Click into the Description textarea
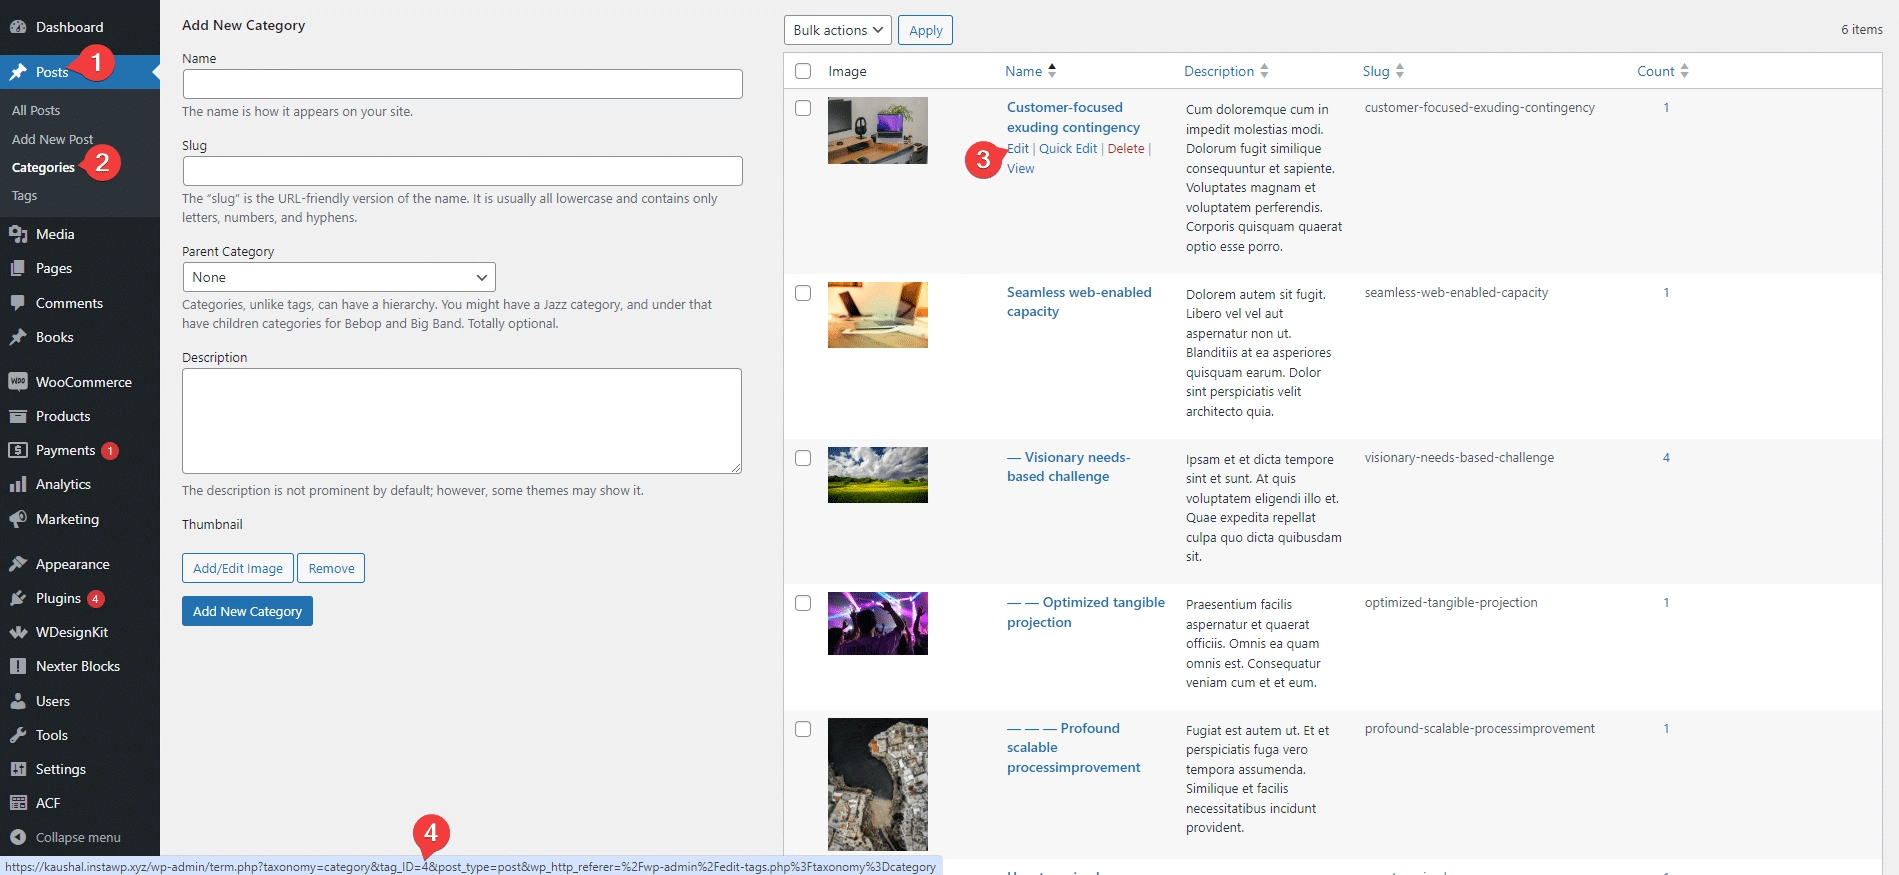 462,421
